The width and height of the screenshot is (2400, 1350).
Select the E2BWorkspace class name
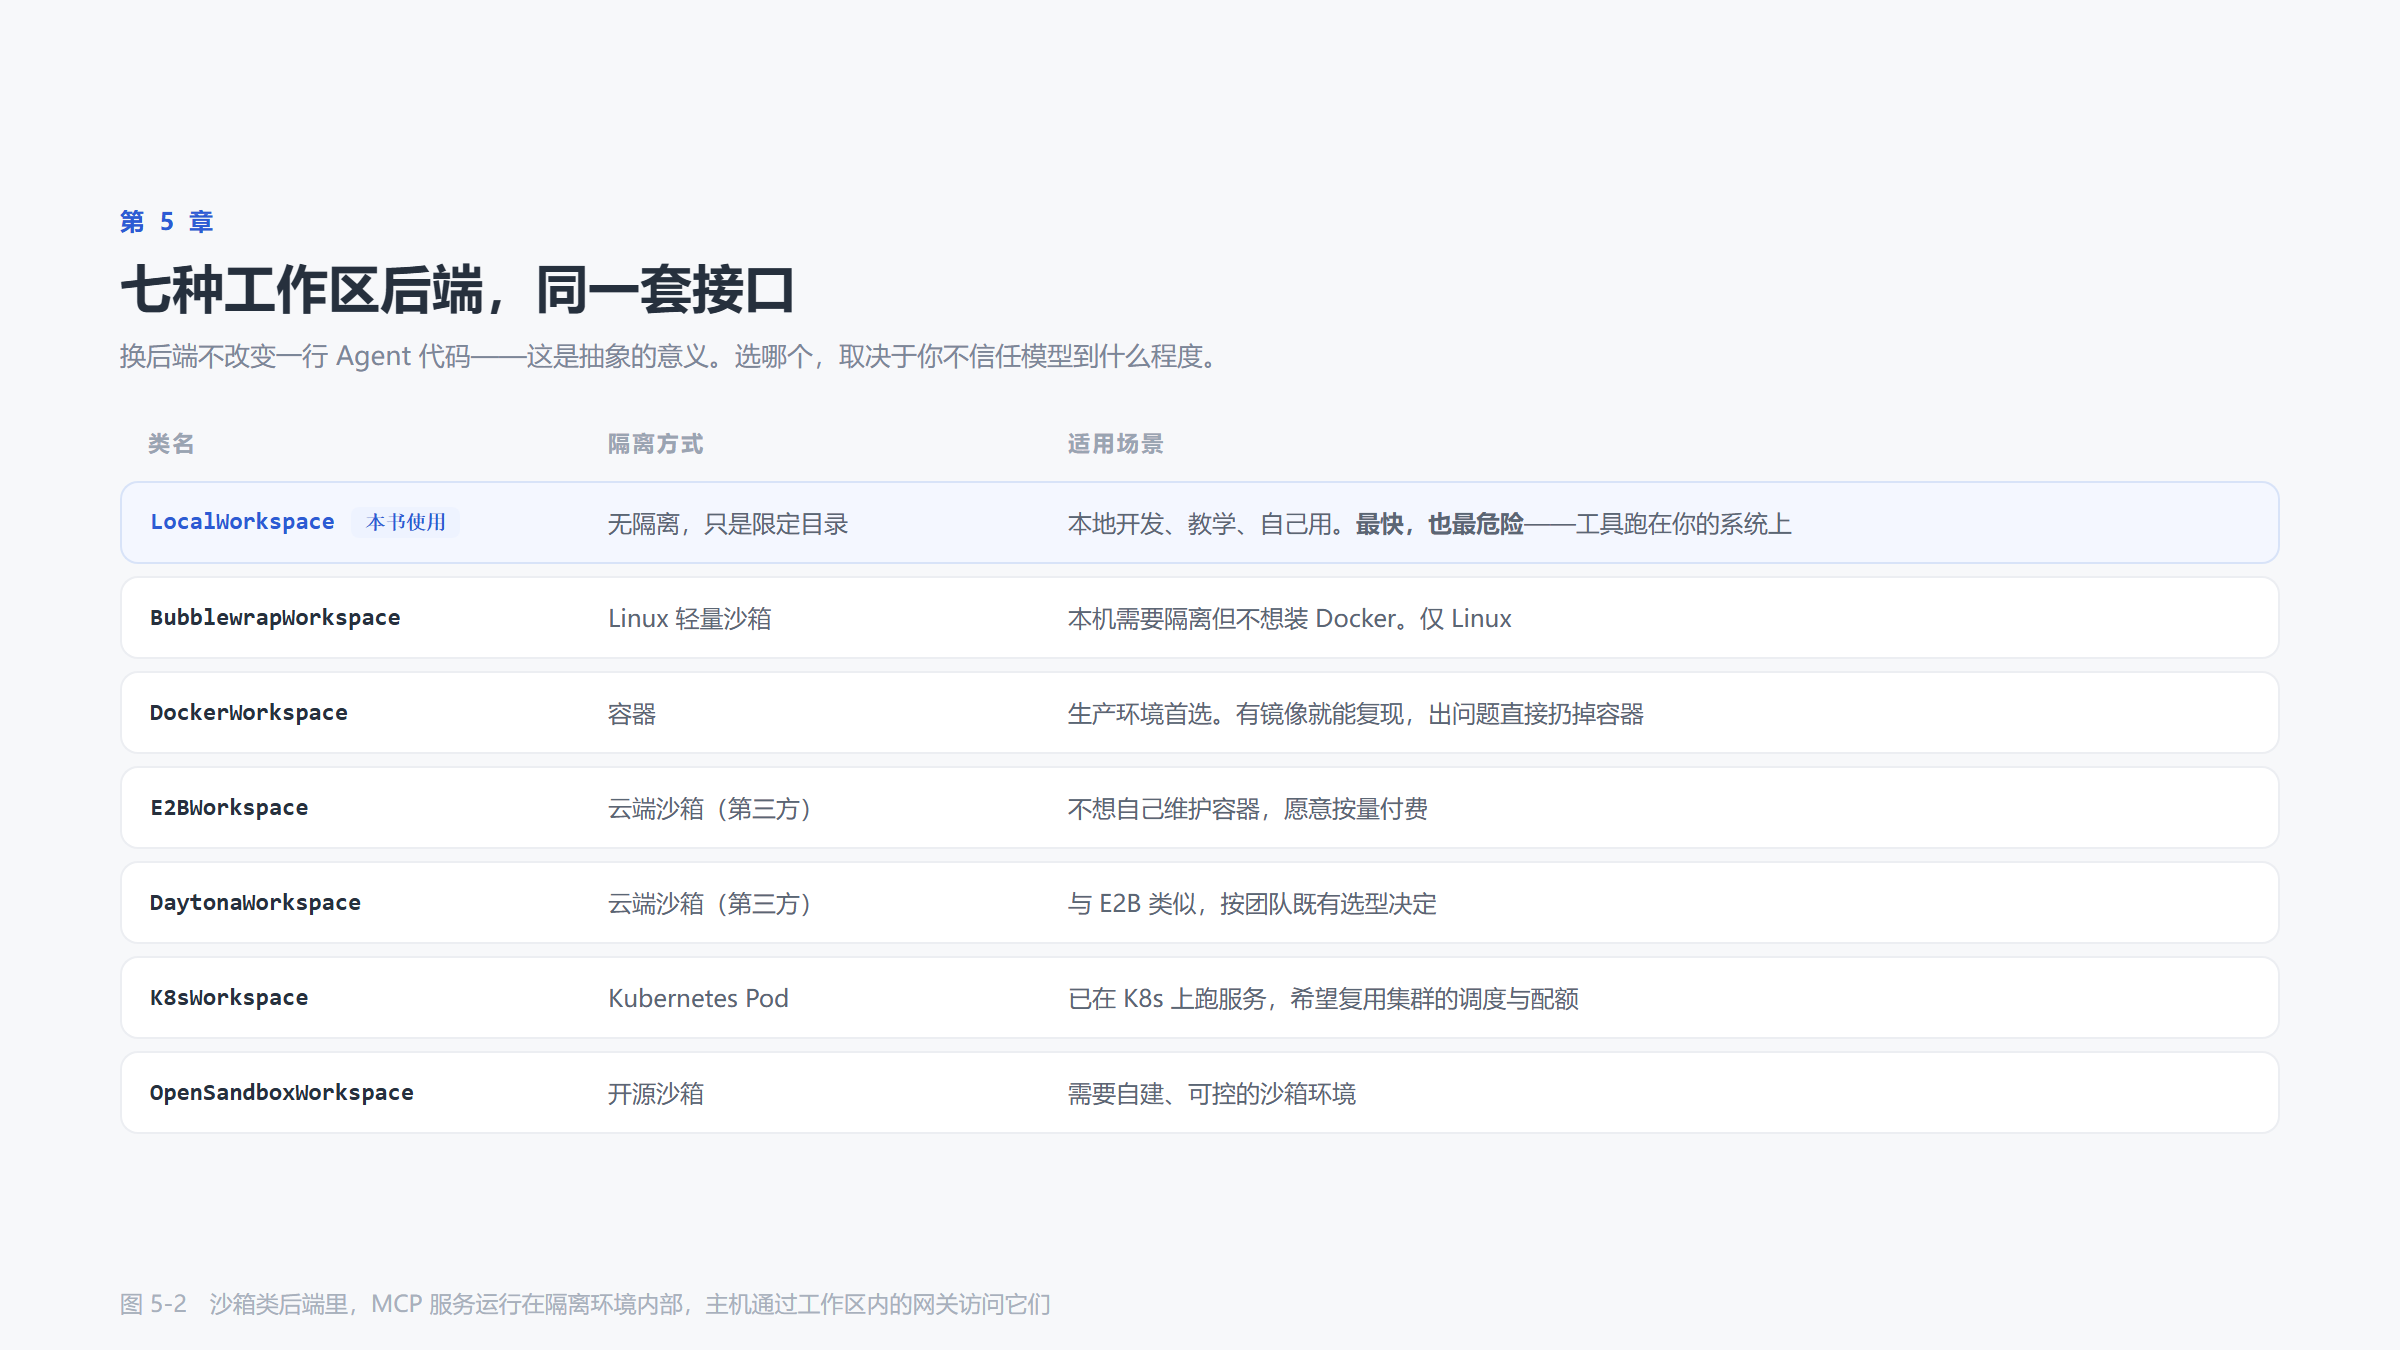click(x=229, y=808)
